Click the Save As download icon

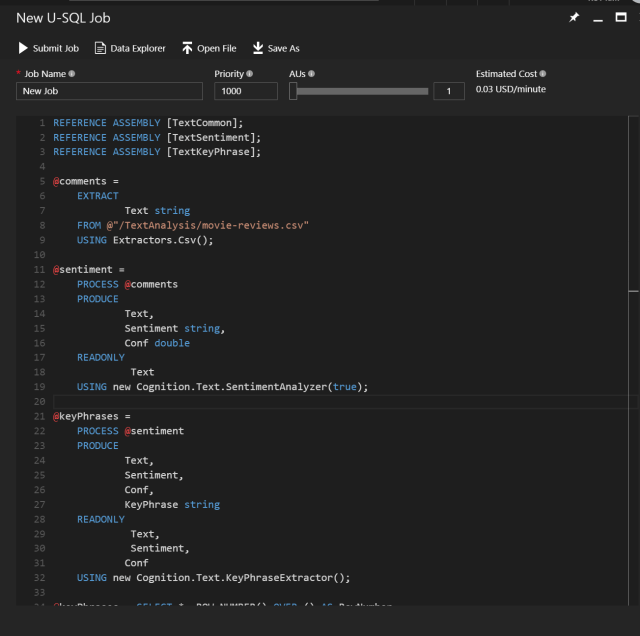pos(258,48)
